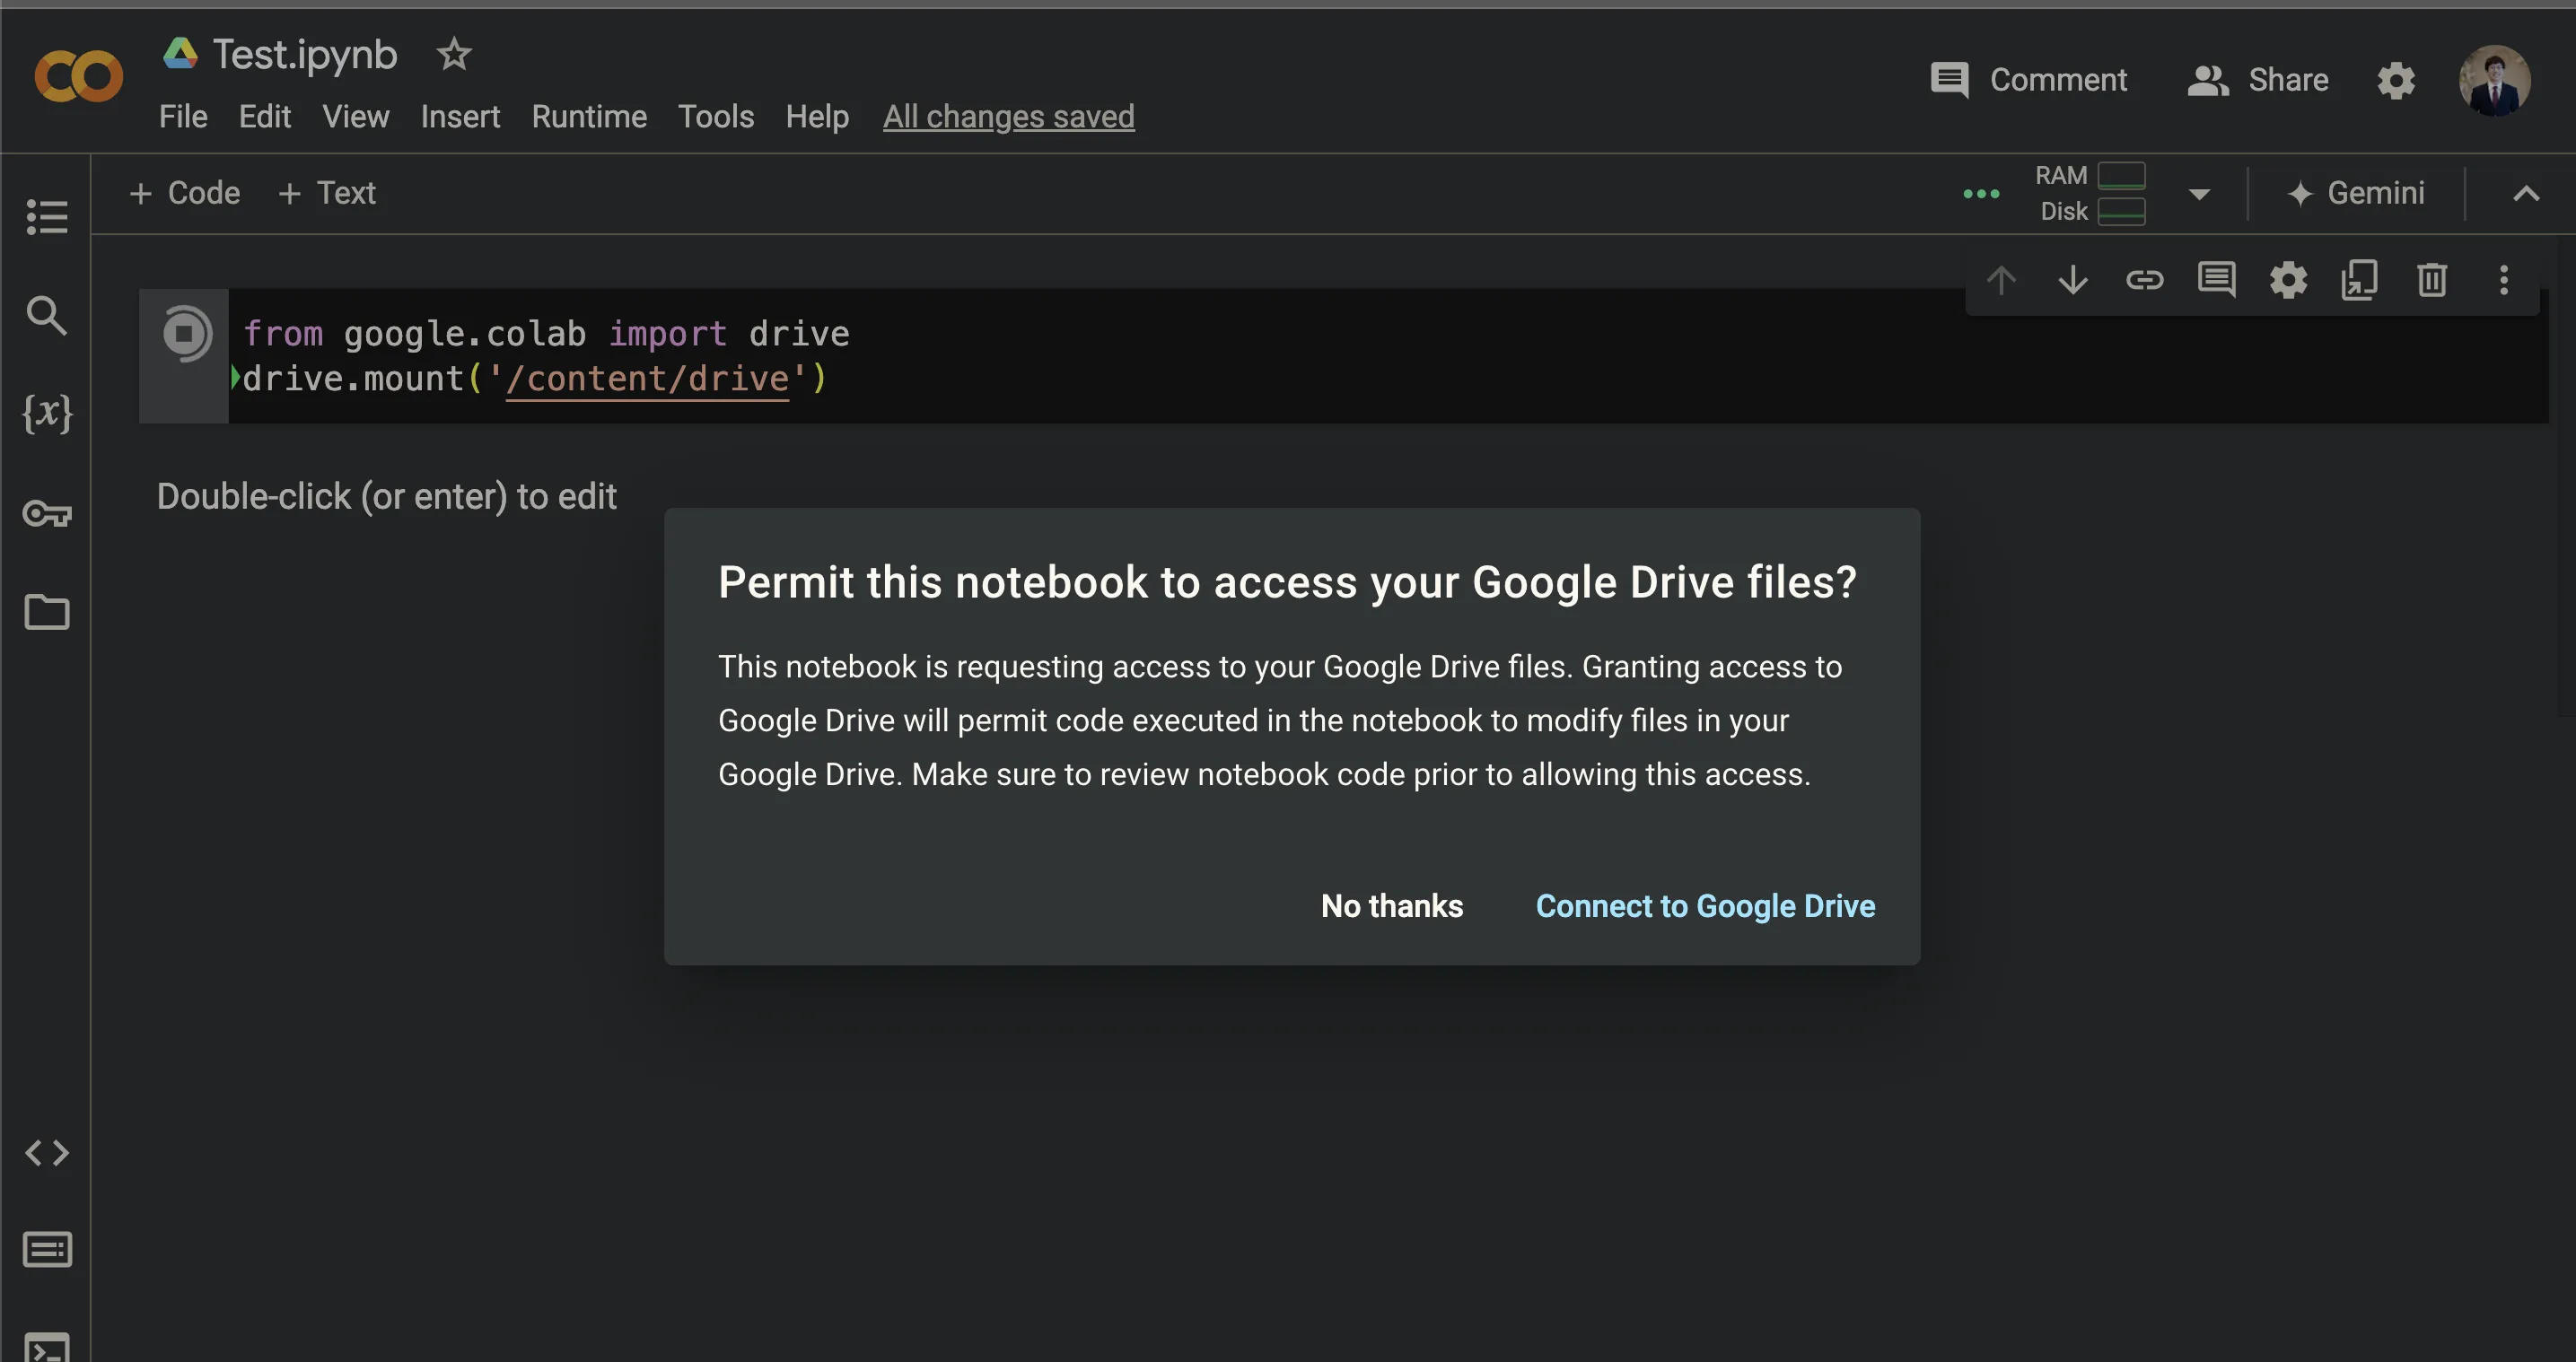Click Connect to Google Drive
The height and width of the screenshot is (1362, 2576).
coord(1705,906)
